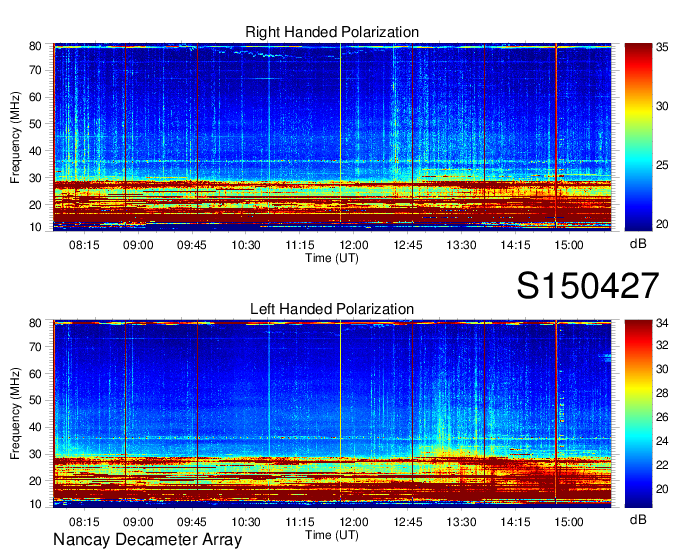Click 14:15 time tick under Right Handed plot
The height and width of the screenshot is (552, 680).
[515, 245]
